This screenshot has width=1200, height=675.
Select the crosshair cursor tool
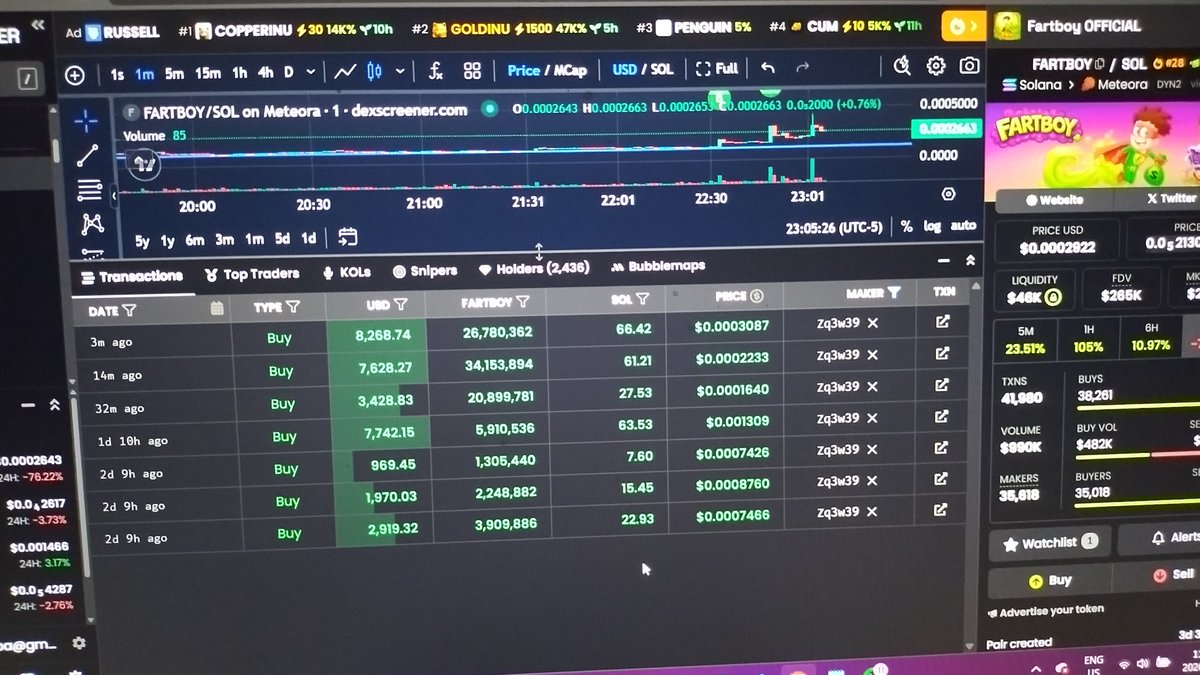[86, 121]
